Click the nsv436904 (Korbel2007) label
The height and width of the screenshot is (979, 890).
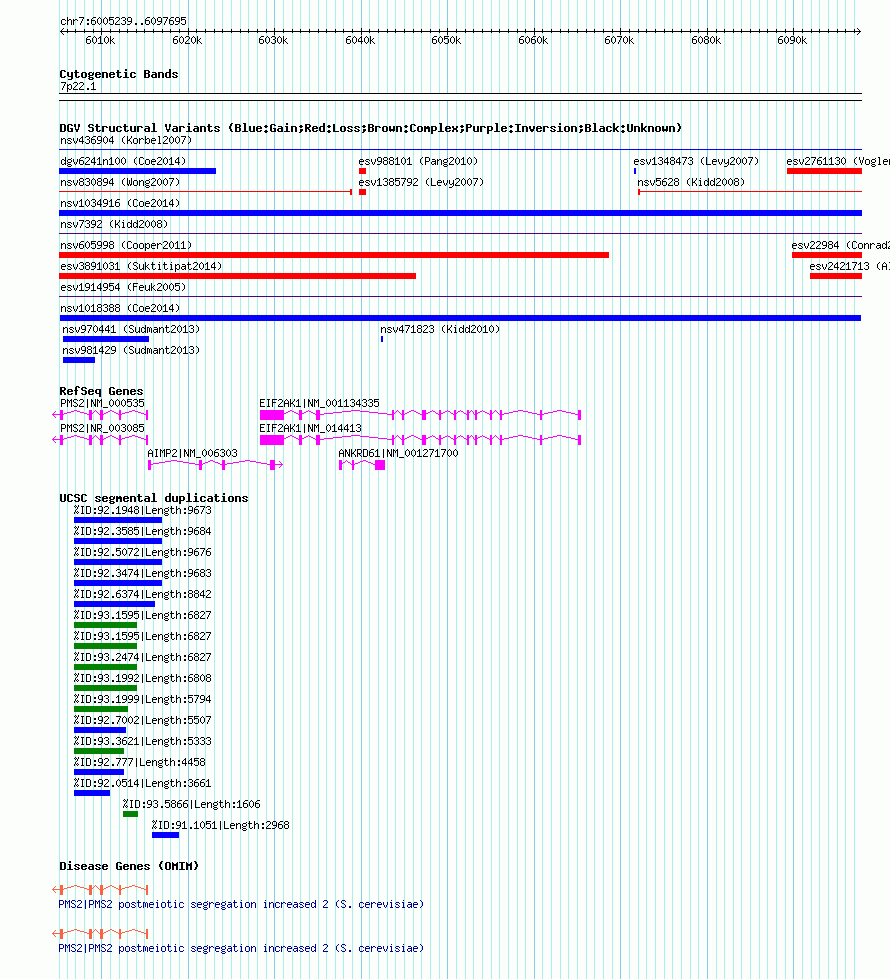point(126,140)
